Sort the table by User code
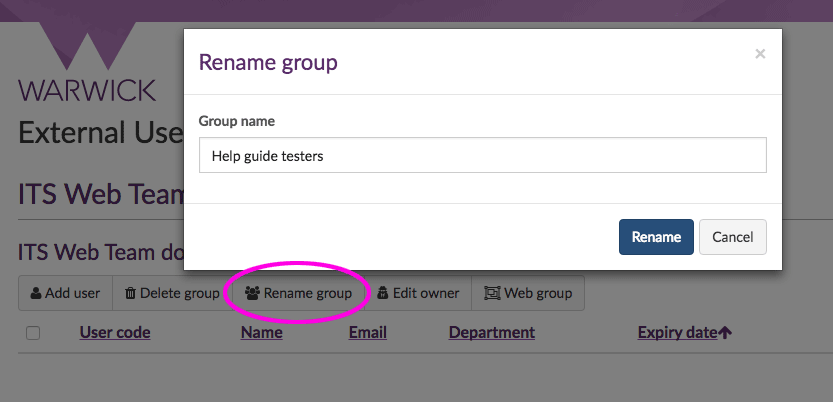 point(114,333)
